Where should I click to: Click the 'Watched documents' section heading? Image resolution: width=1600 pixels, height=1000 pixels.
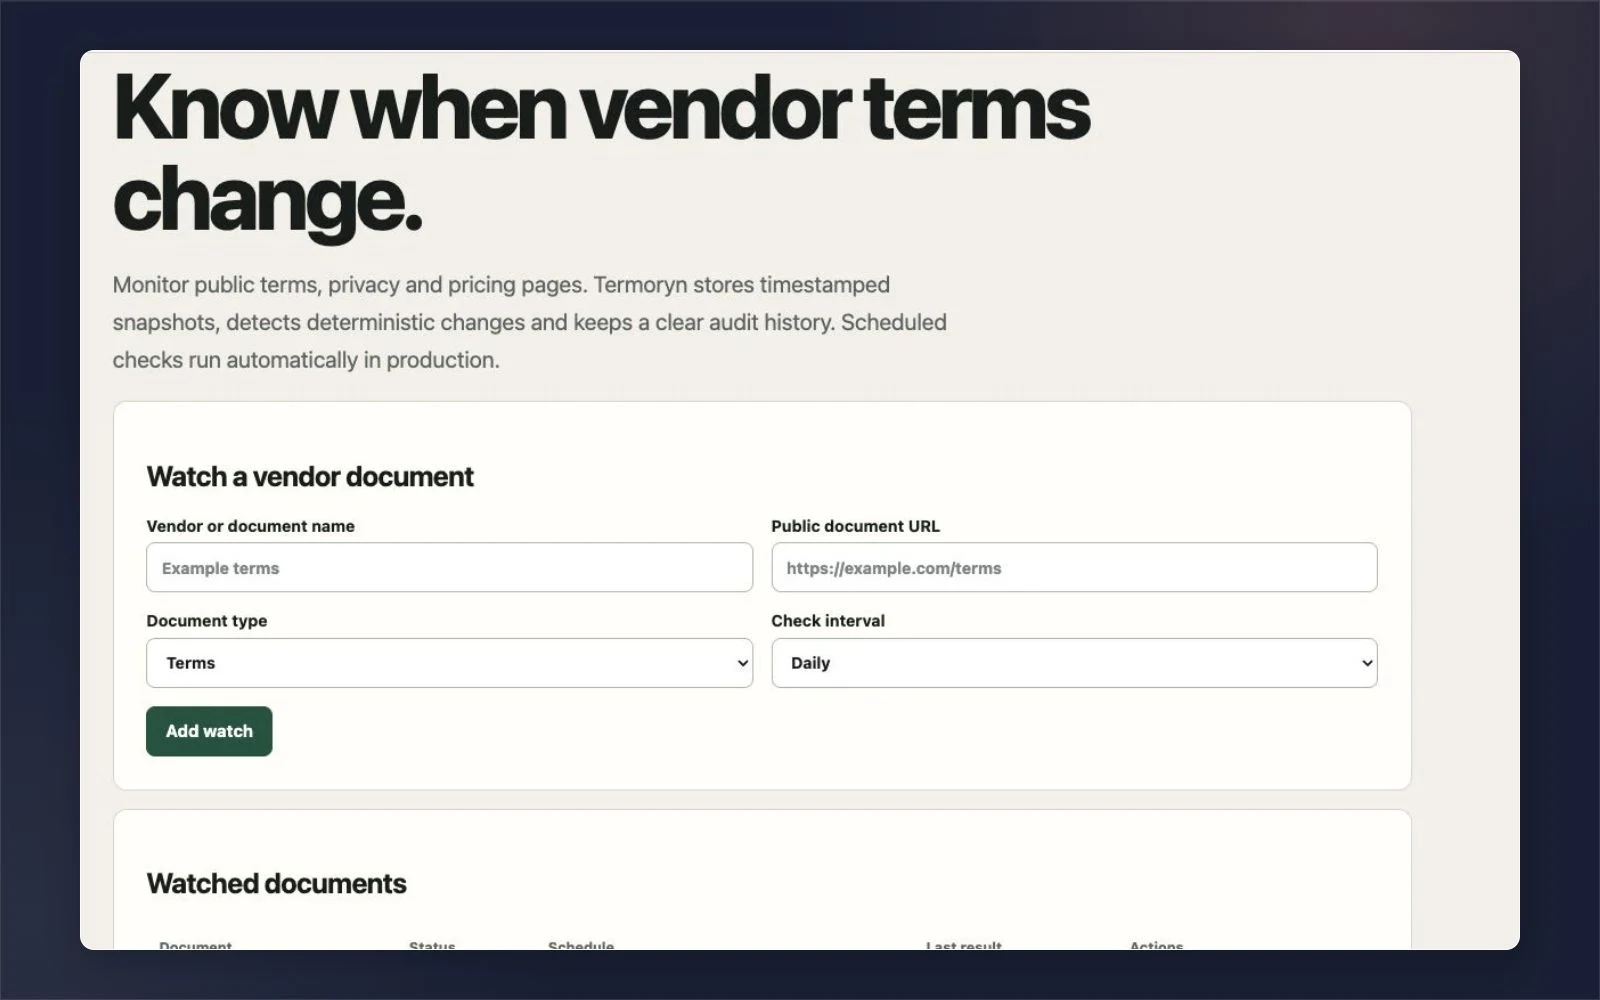pyautogui.click(x=276, y=884)
